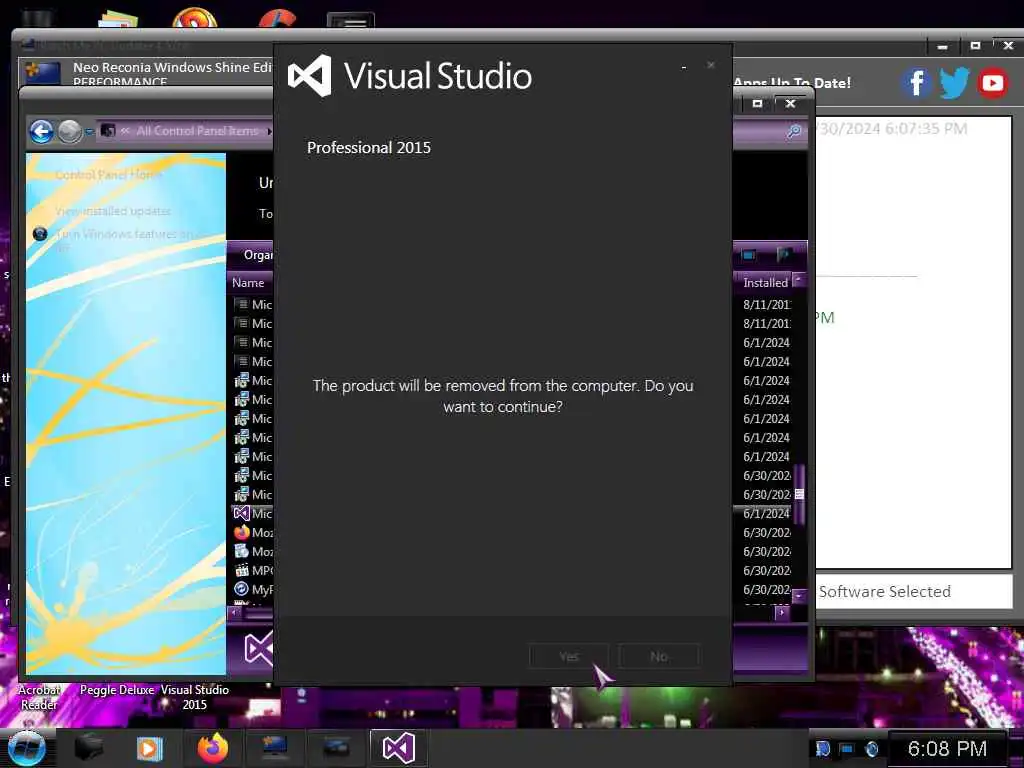Viewport: 1024px width, 768px height.
Task: Close the Visual Studio uninstall dialog
Action: [711, 65]
